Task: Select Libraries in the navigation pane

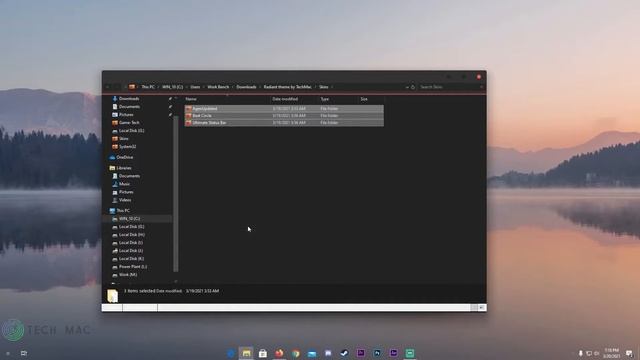Action: pos(124,168)
